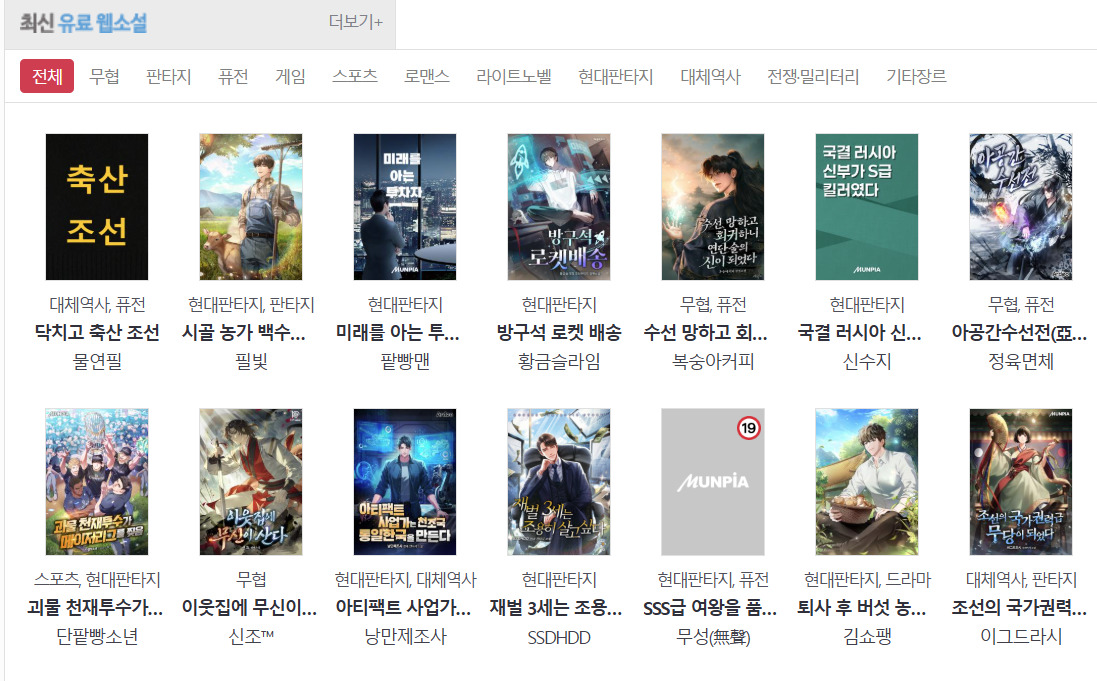This screenshot has width=1097, height=681.
Task: Open the 미래를 아는 투자자 cover
Action: point(405,207)
